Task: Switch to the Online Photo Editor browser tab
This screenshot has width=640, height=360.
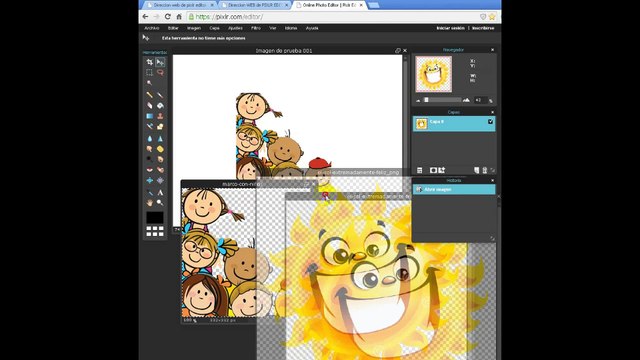Action: (x=329, y=5)
